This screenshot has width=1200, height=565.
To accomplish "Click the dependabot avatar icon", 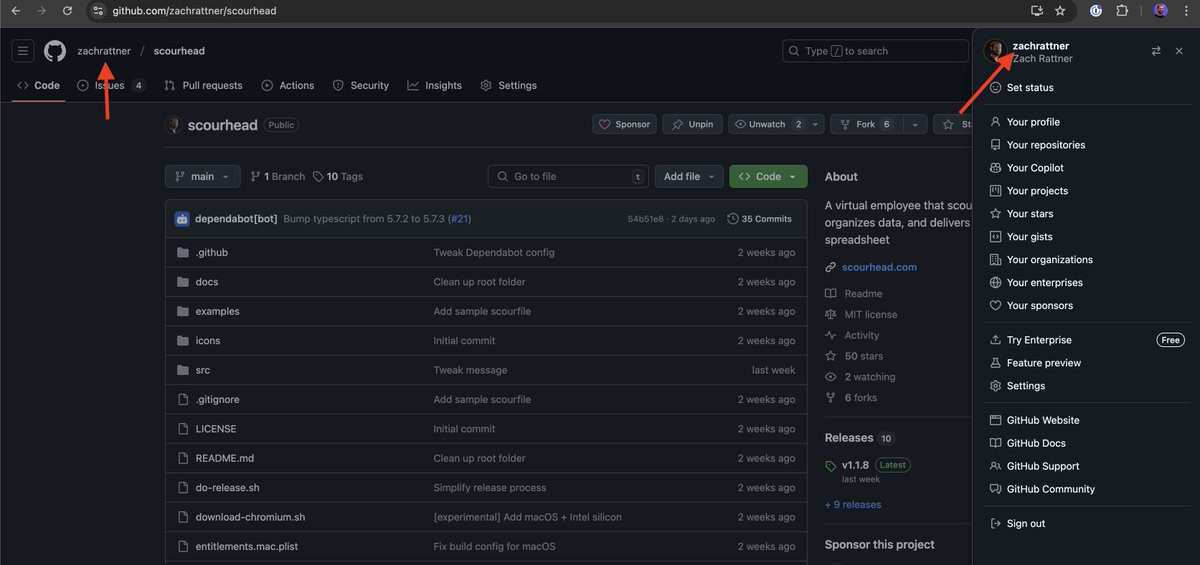I will (182, 219).
